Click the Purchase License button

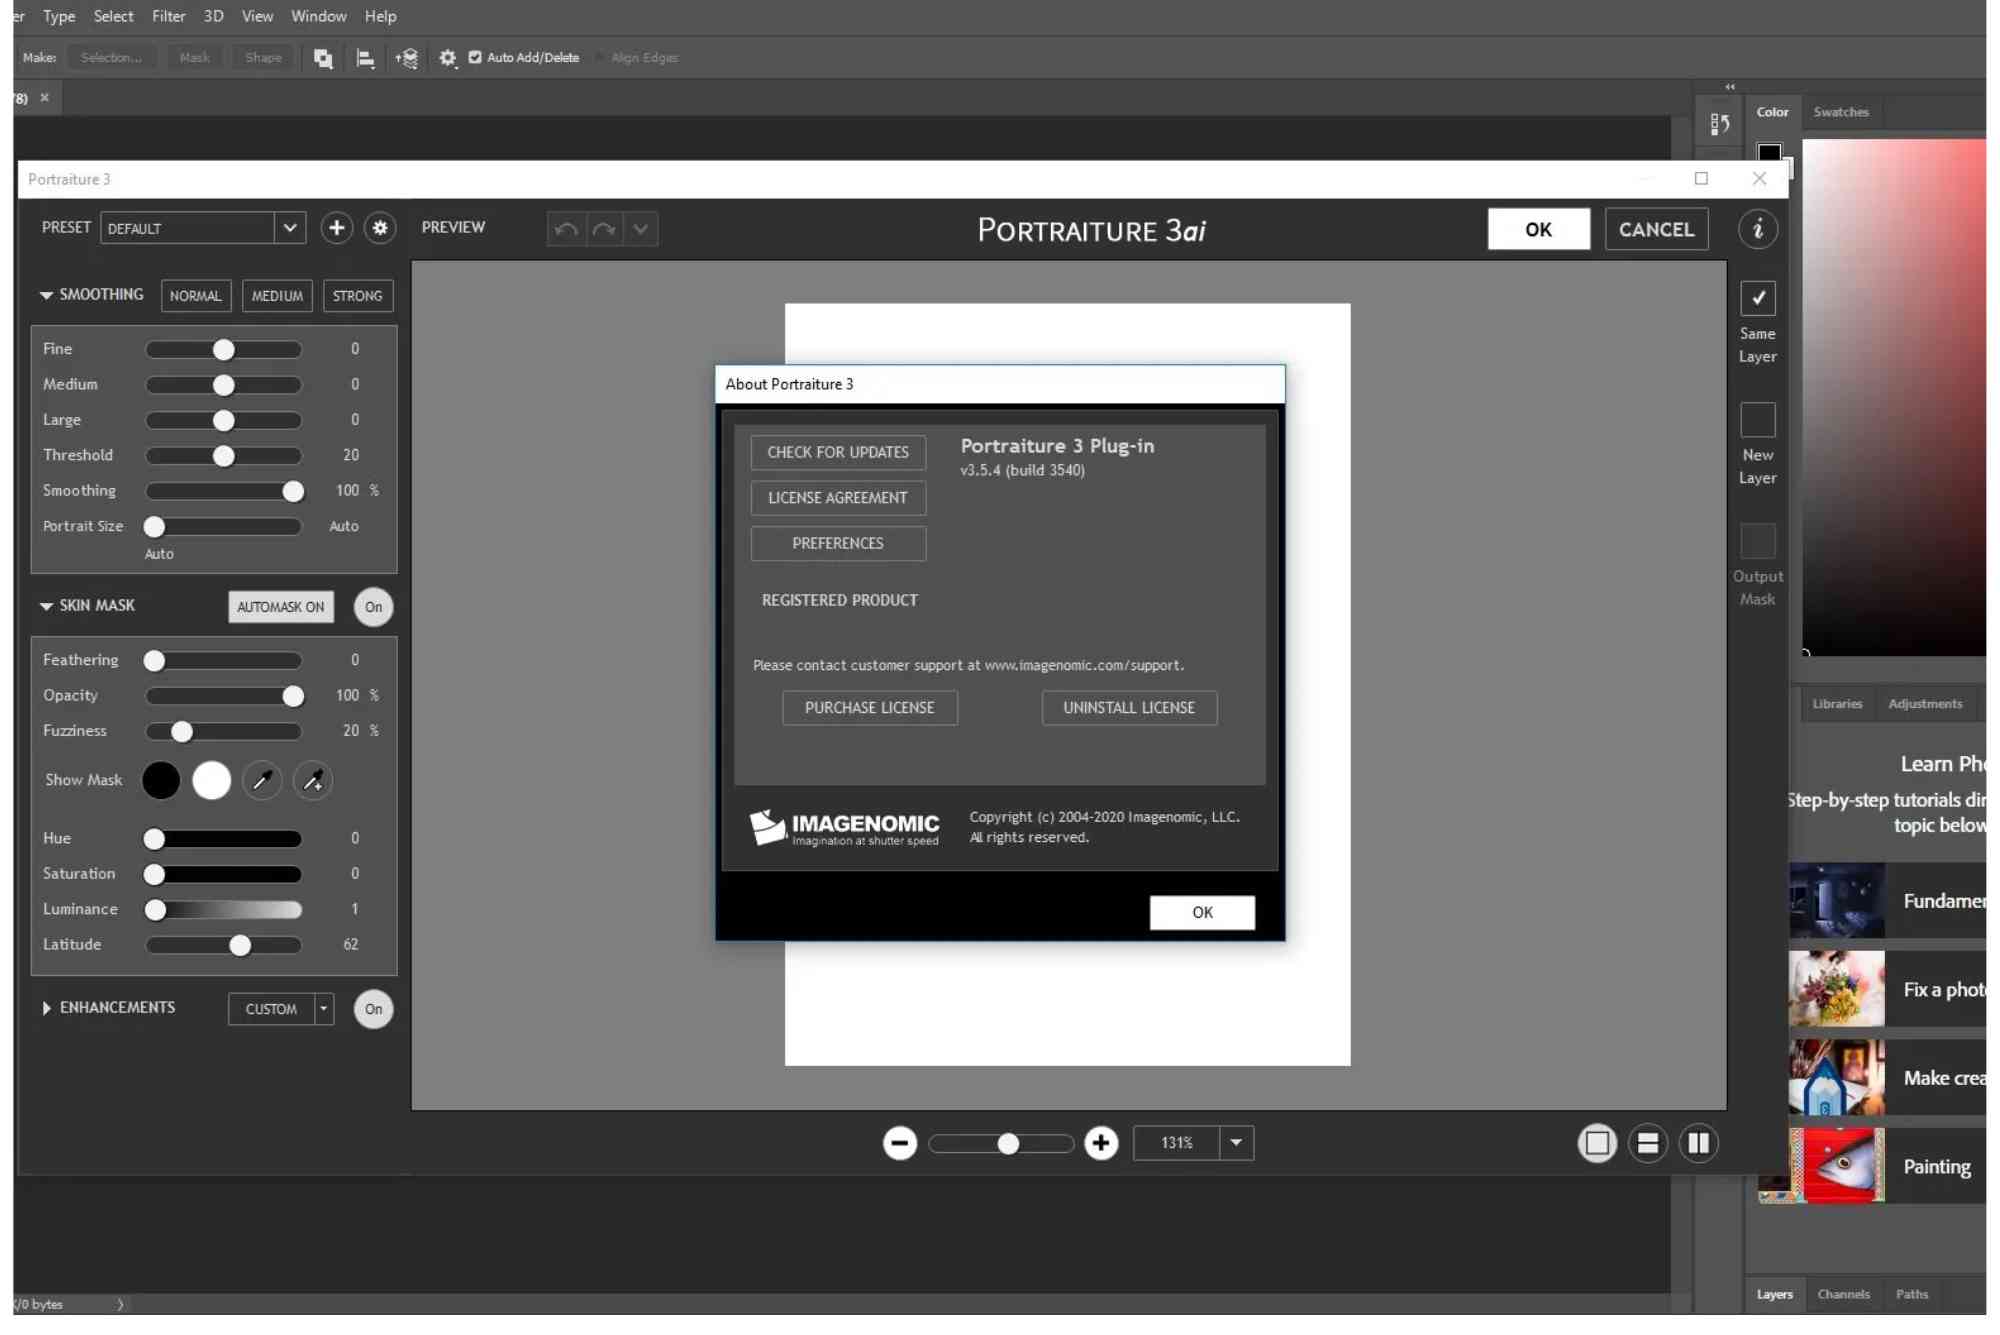pos(870,708)
